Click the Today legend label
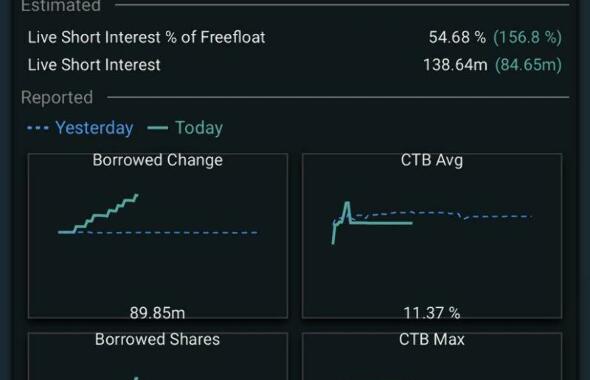Screen dimensions: 590x380 coord(199,128)
